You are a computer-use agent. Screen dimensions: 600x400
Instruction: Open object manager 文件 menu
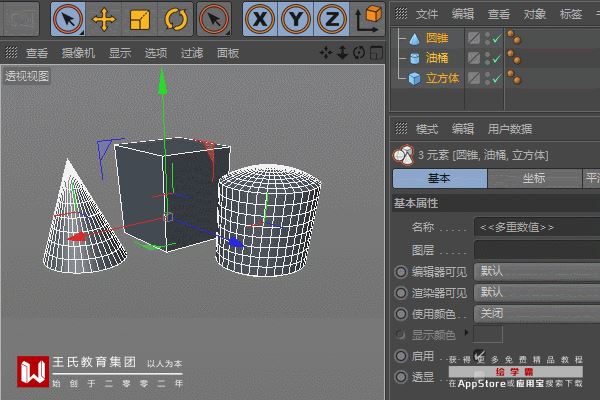(x=427, y=14)
